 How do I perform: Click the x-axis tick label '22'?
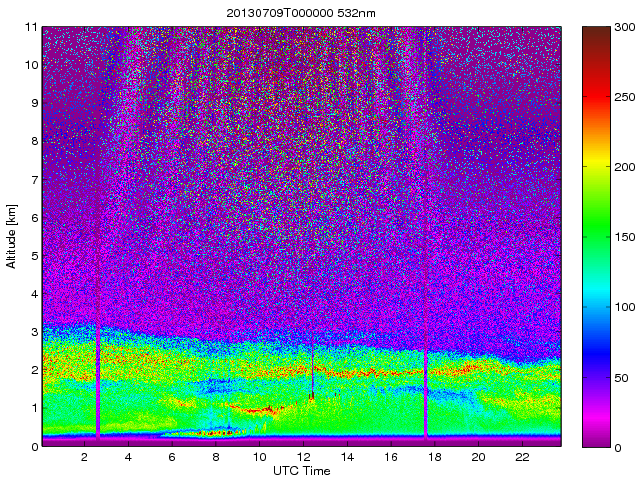[x=522, y=457]
